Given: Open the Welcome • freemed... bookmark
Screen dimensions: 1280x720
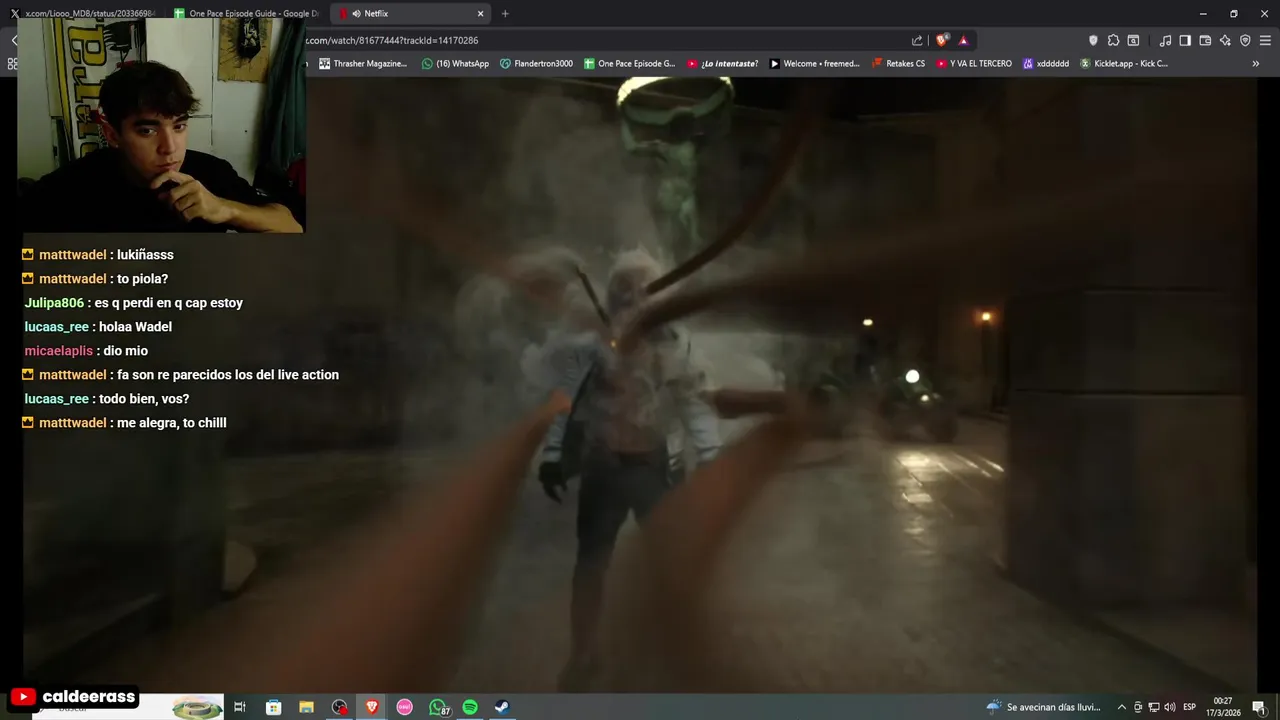Looking at the screenshot, I should 815,64.
